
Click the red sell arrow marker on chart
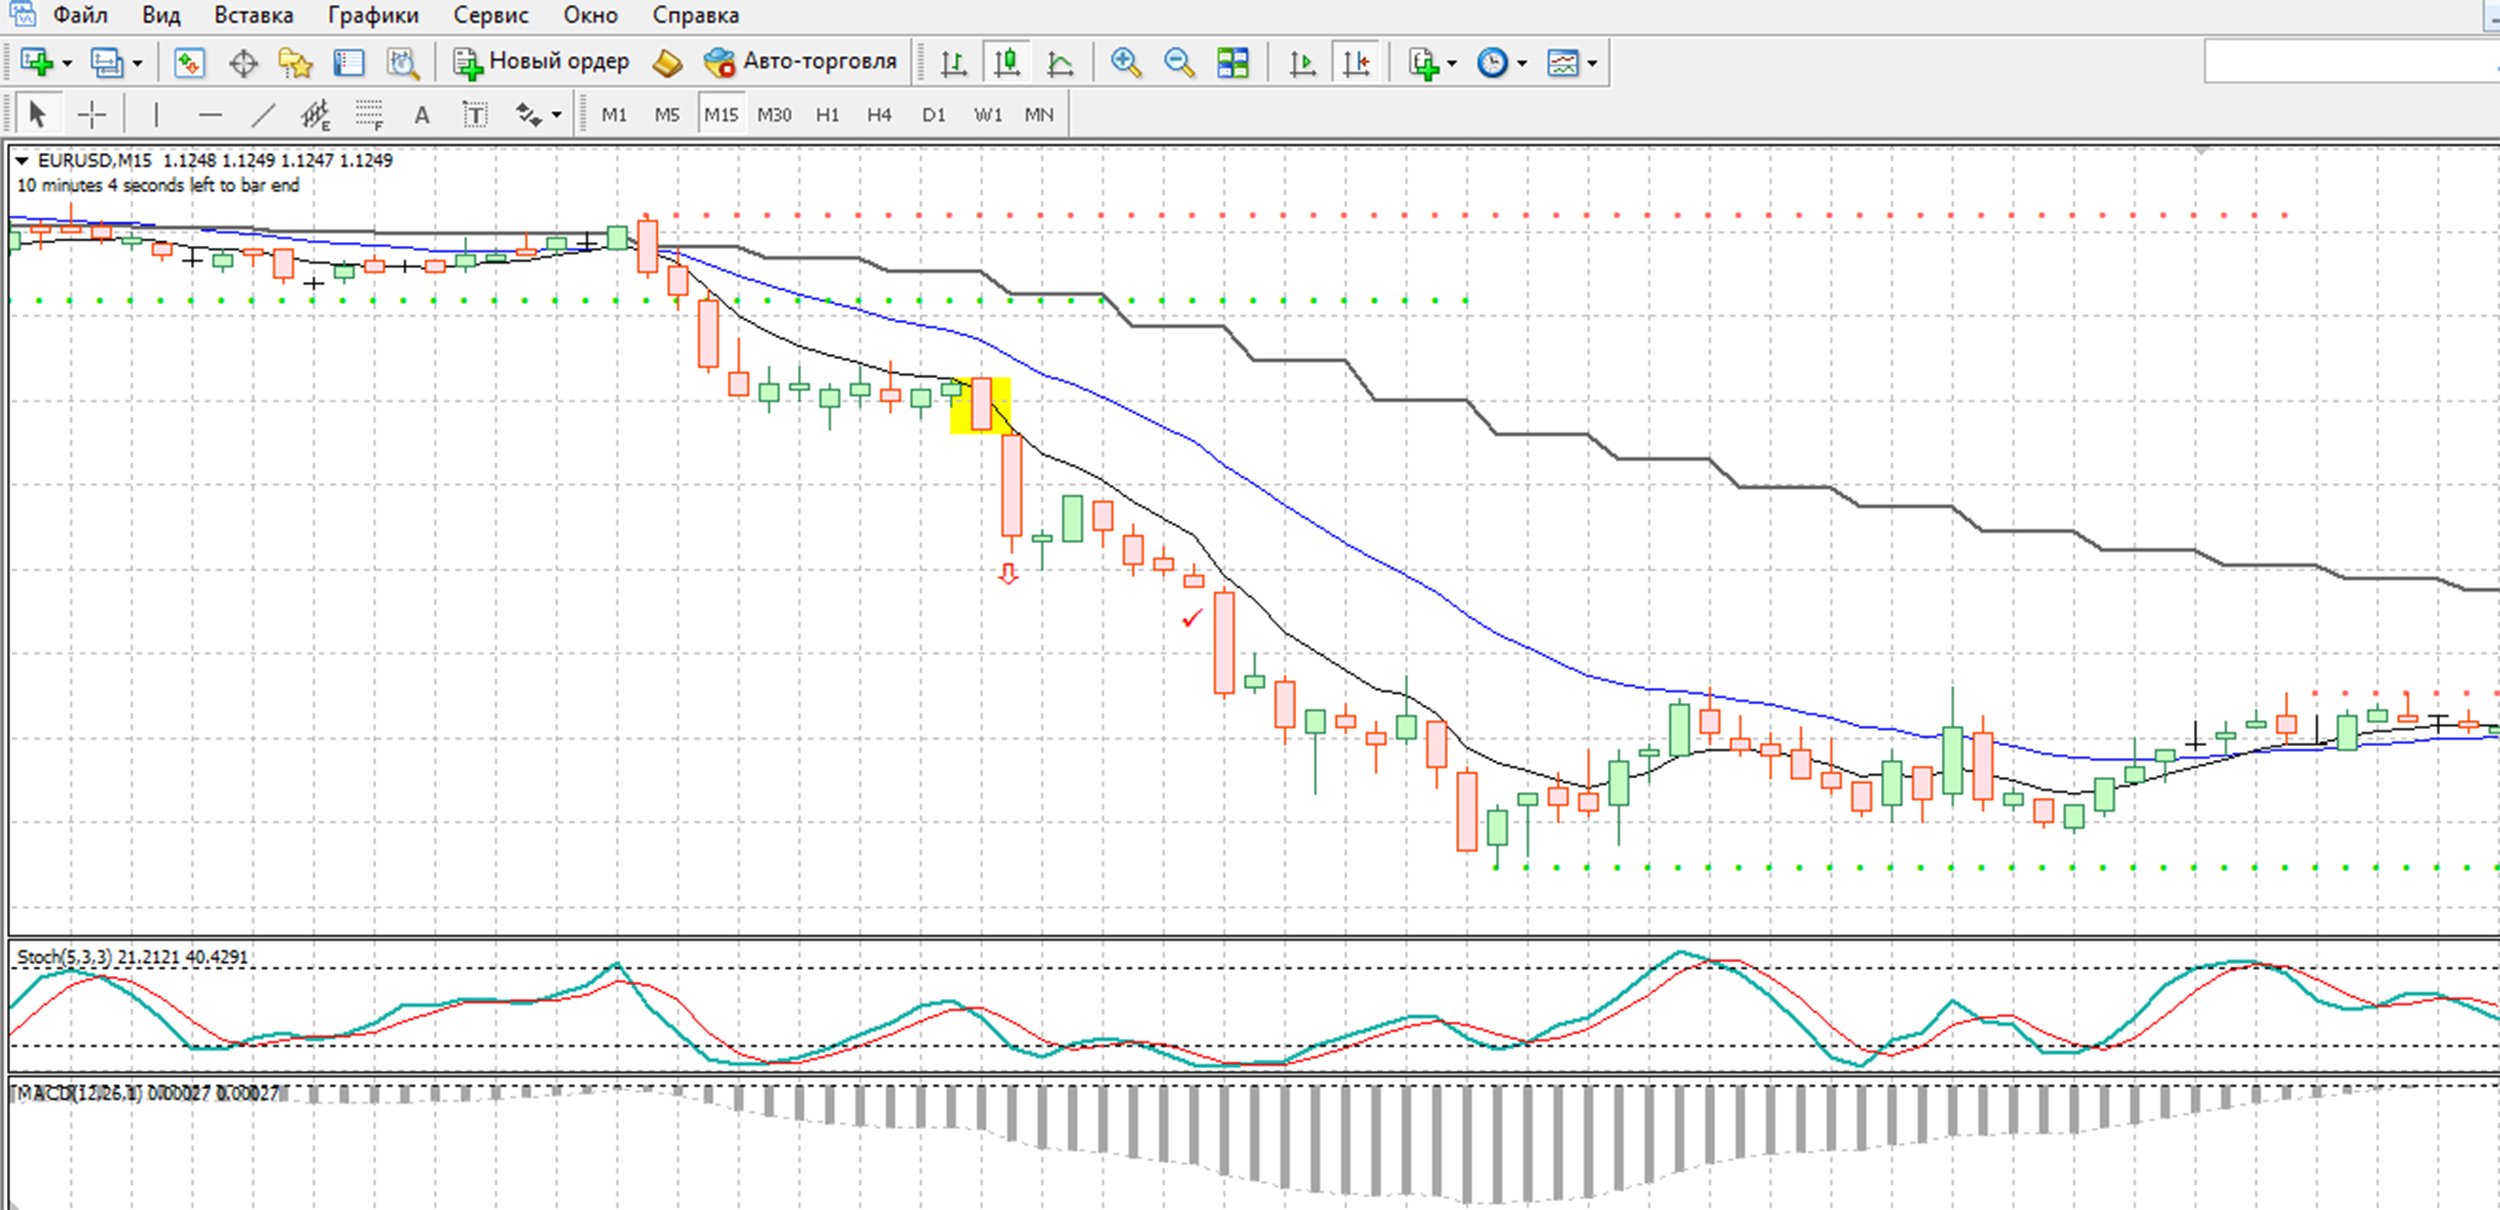pos(1008,573)
